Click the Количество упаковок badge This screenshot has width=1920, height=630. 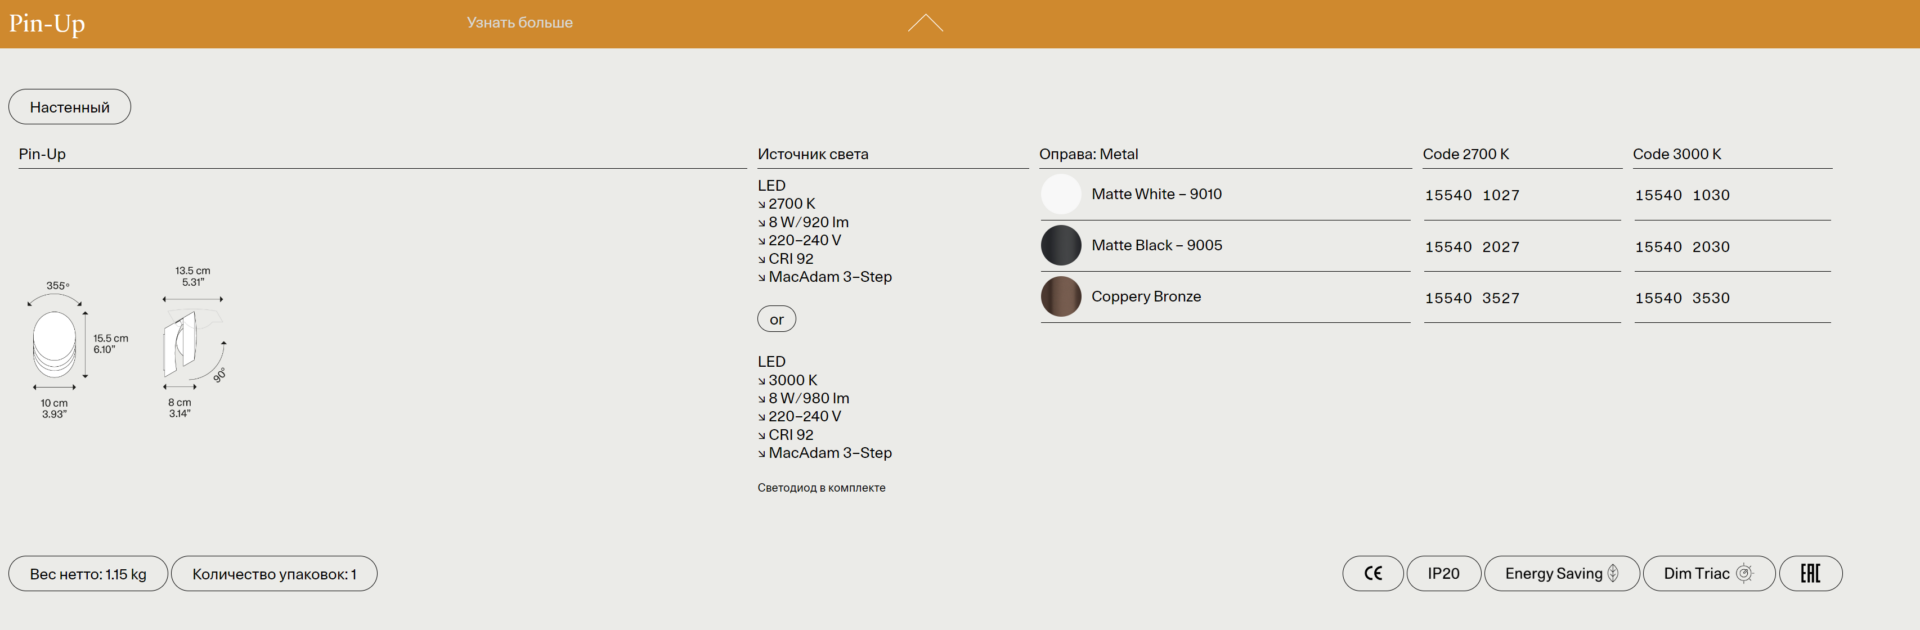[274, 574]
